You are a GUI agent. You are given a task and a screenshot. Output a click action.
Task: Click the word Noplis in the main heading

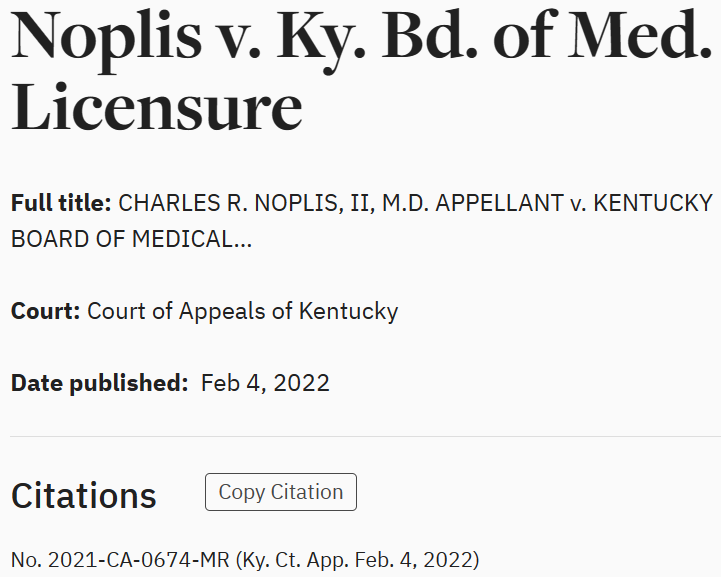pyautogui.click(x=106, y=38)
